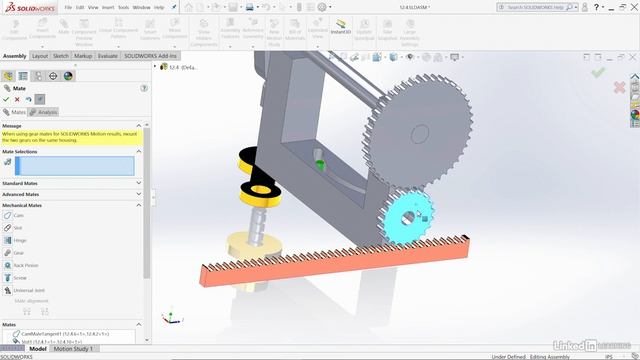
Task: Open the Markup ribbon tab
Action: 83,56
